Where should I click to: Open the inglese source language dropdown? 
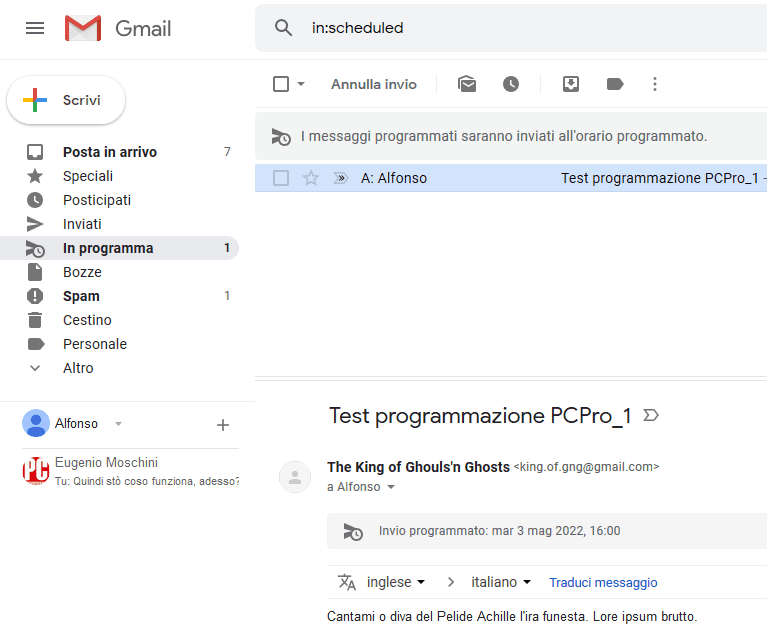pyautogui.click(x=396, y=582)
